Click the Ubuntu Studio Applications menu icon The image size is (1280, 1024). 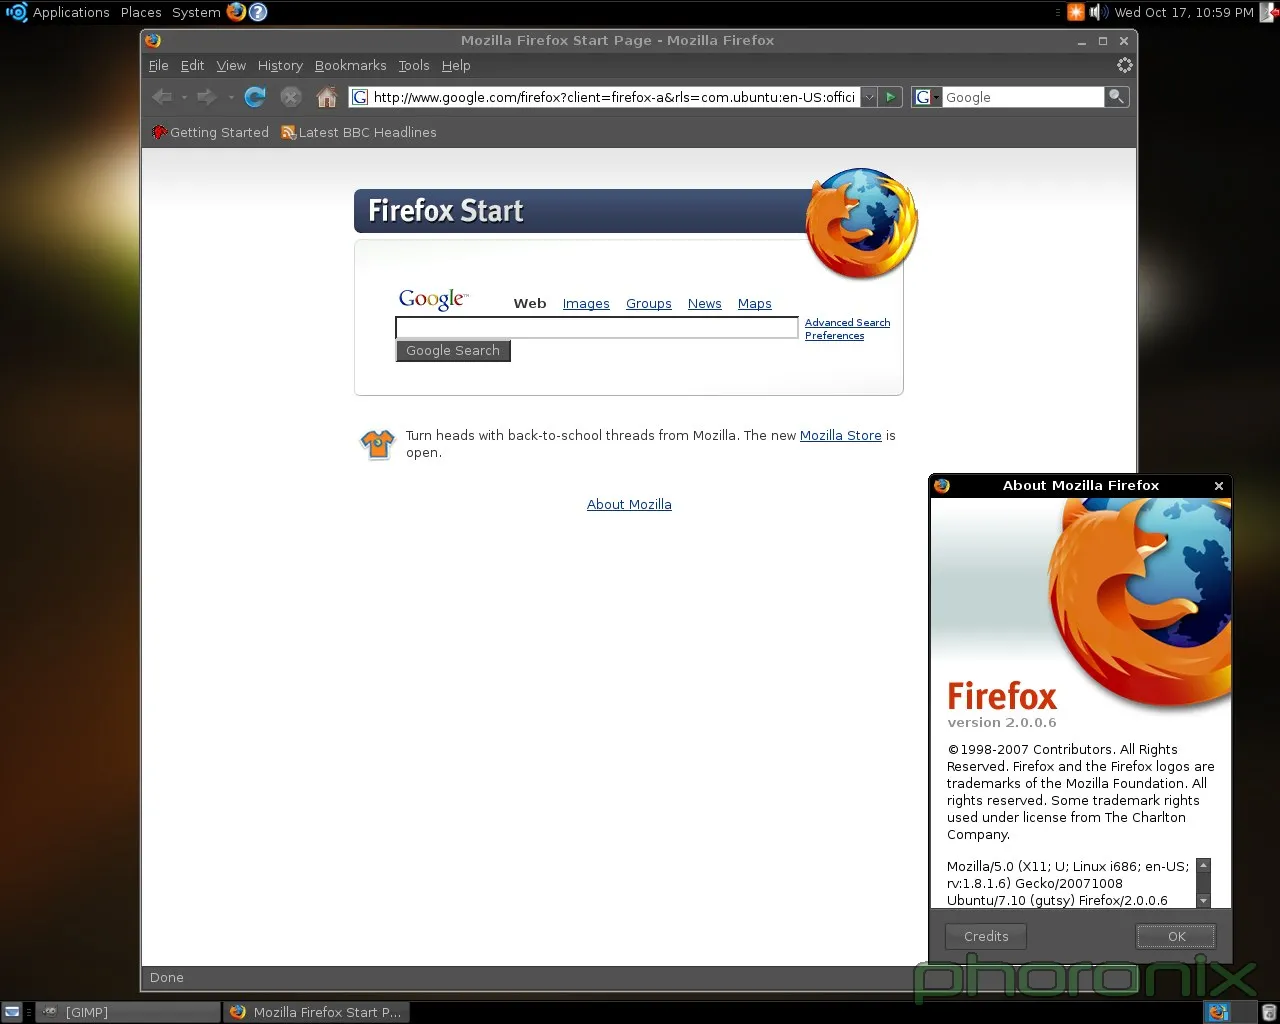click(x=17, y=12)
